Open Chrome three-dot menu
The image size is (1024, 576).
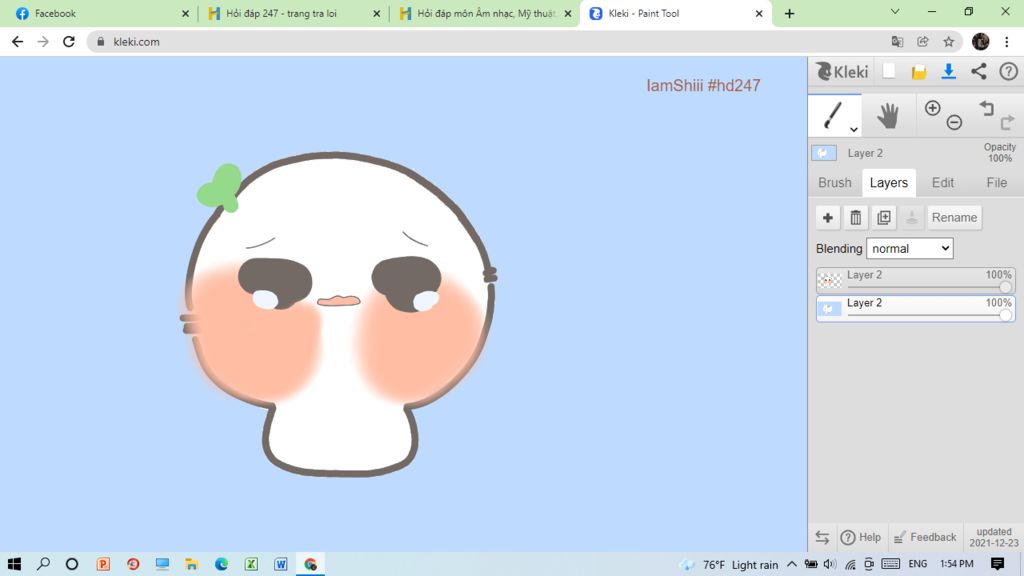(1006, 42)
